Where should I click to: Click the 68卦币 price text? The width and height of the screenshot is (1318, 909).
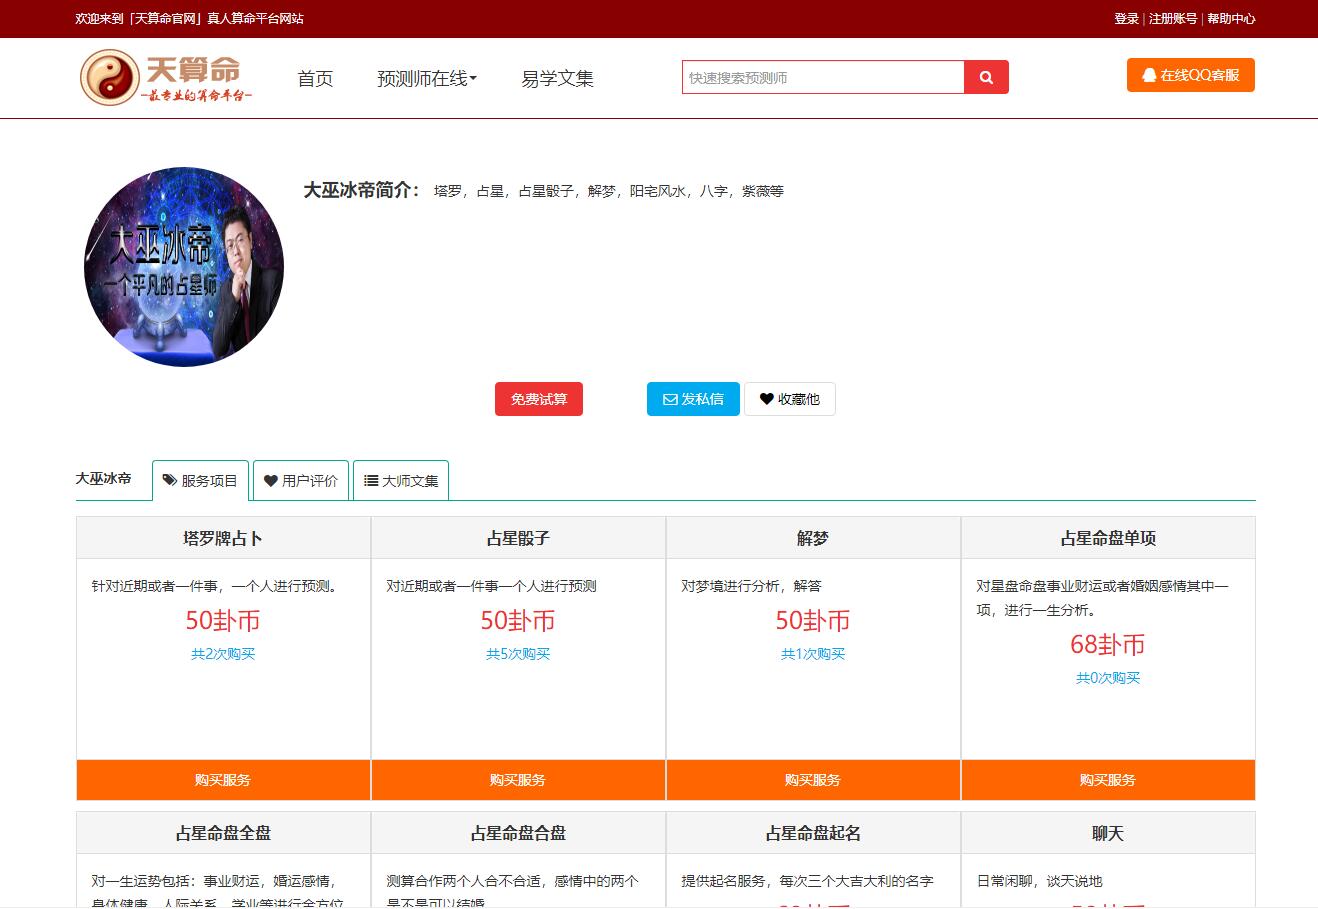pyautogui.click(x=1108, y=645)
